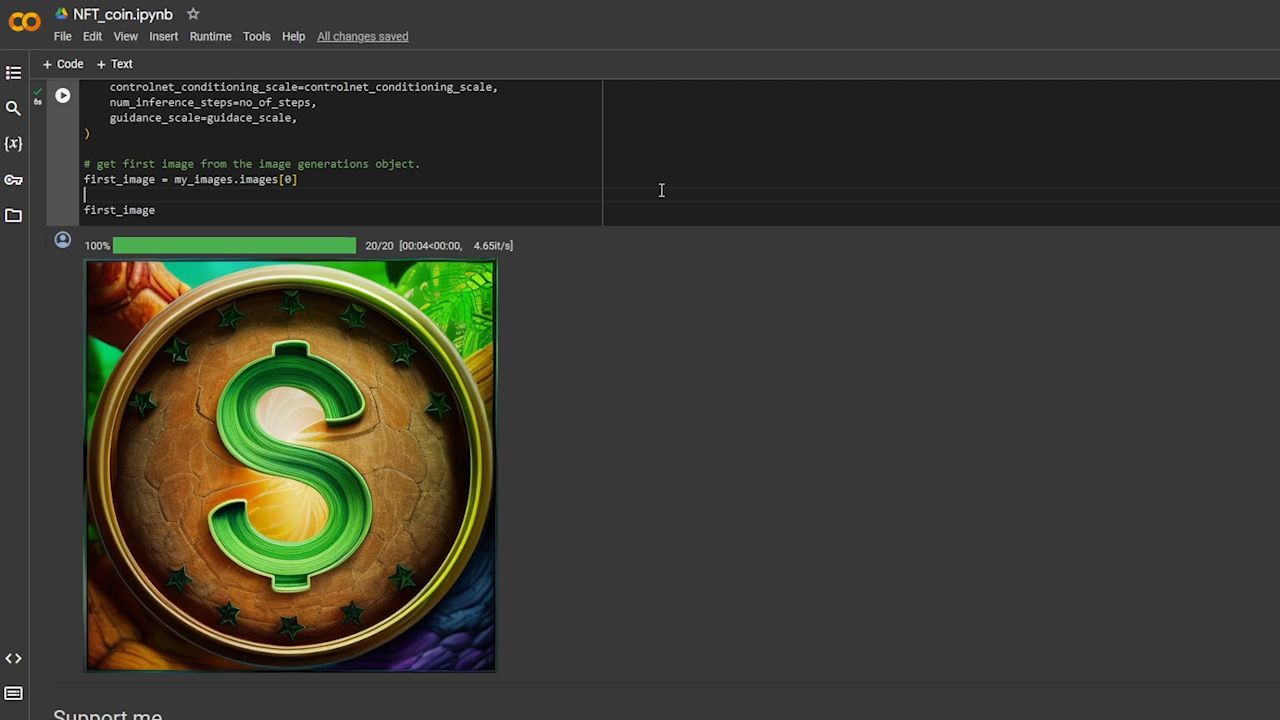Click the controlnet_conditioning_scale code line
Screen dimensions: 1280x720
(303, 87)
